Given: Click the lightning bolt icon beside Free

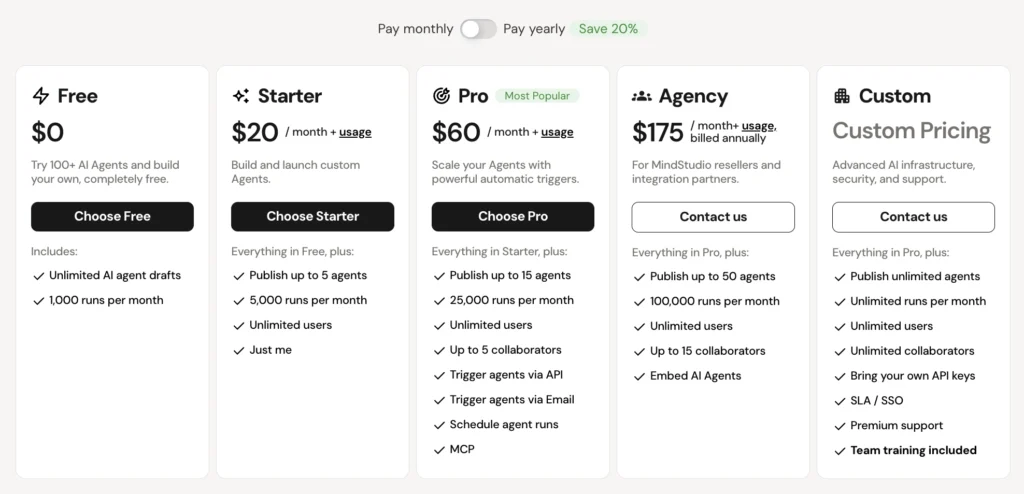Looking at the screenshot, I should coord(41,96).
